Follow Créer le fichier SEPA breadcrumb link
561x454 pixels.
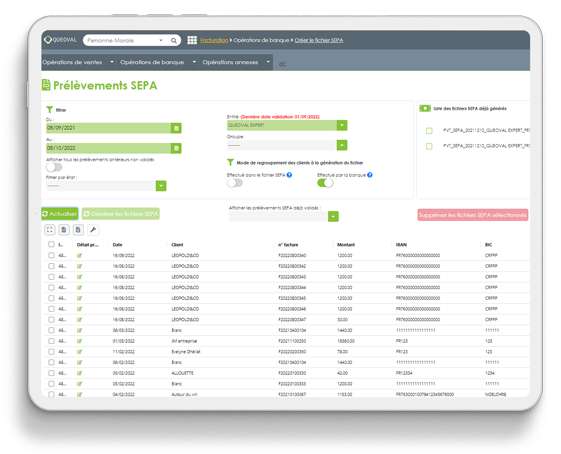coord(319,40)
